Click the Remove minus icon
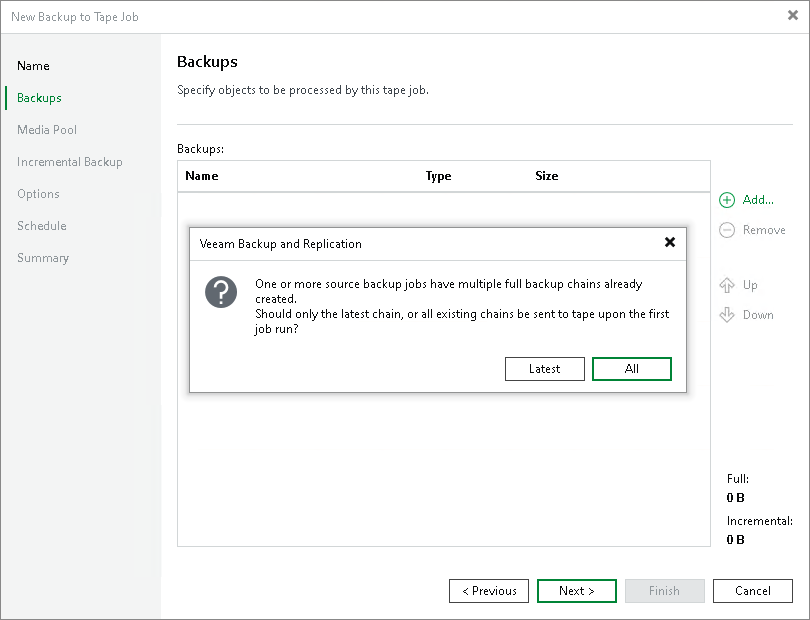 (x=727, y=230)
